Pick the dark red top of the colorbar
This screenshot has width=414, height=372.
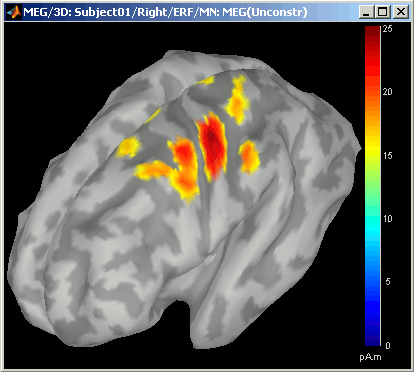(373, 33)
